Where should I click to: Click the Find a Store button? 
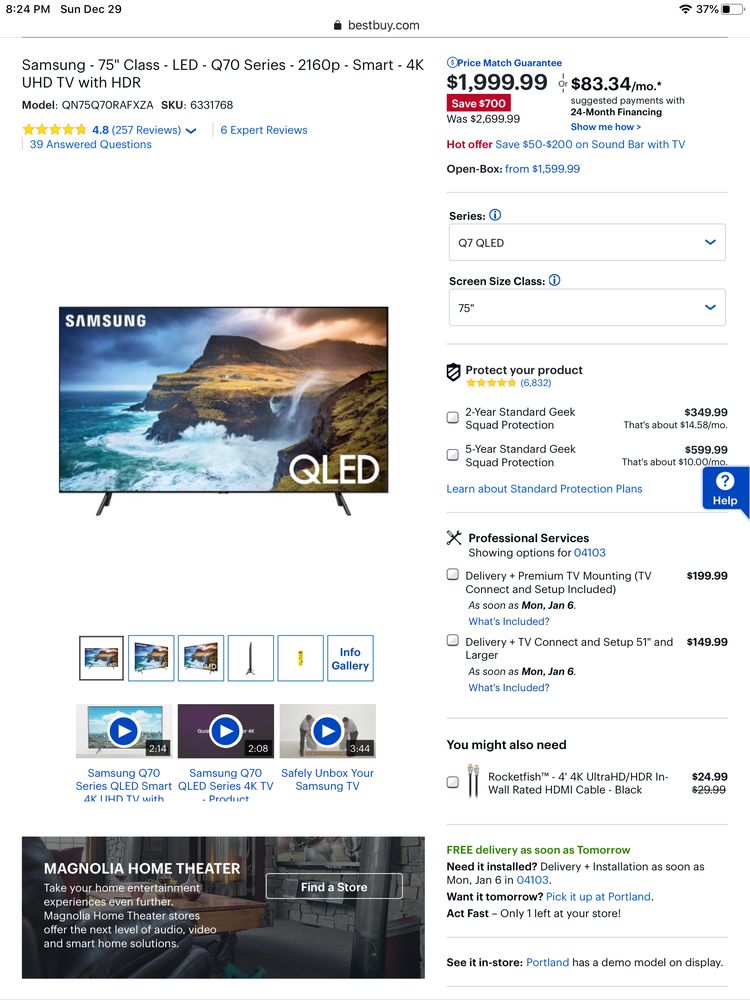click(334, 886)
